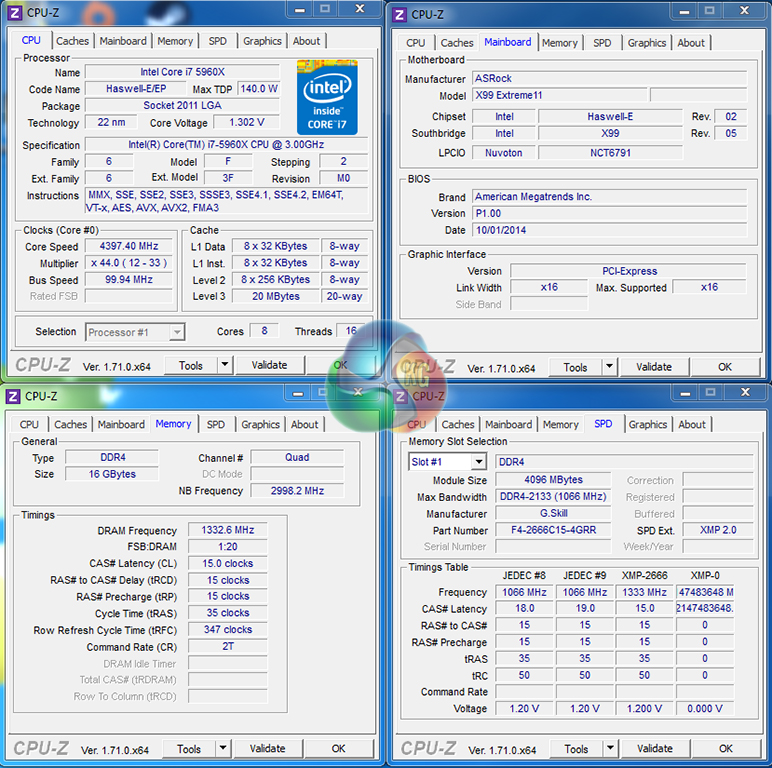Click the CPU-Z icon in the Mainboard window title bar

tap(399, 14)
